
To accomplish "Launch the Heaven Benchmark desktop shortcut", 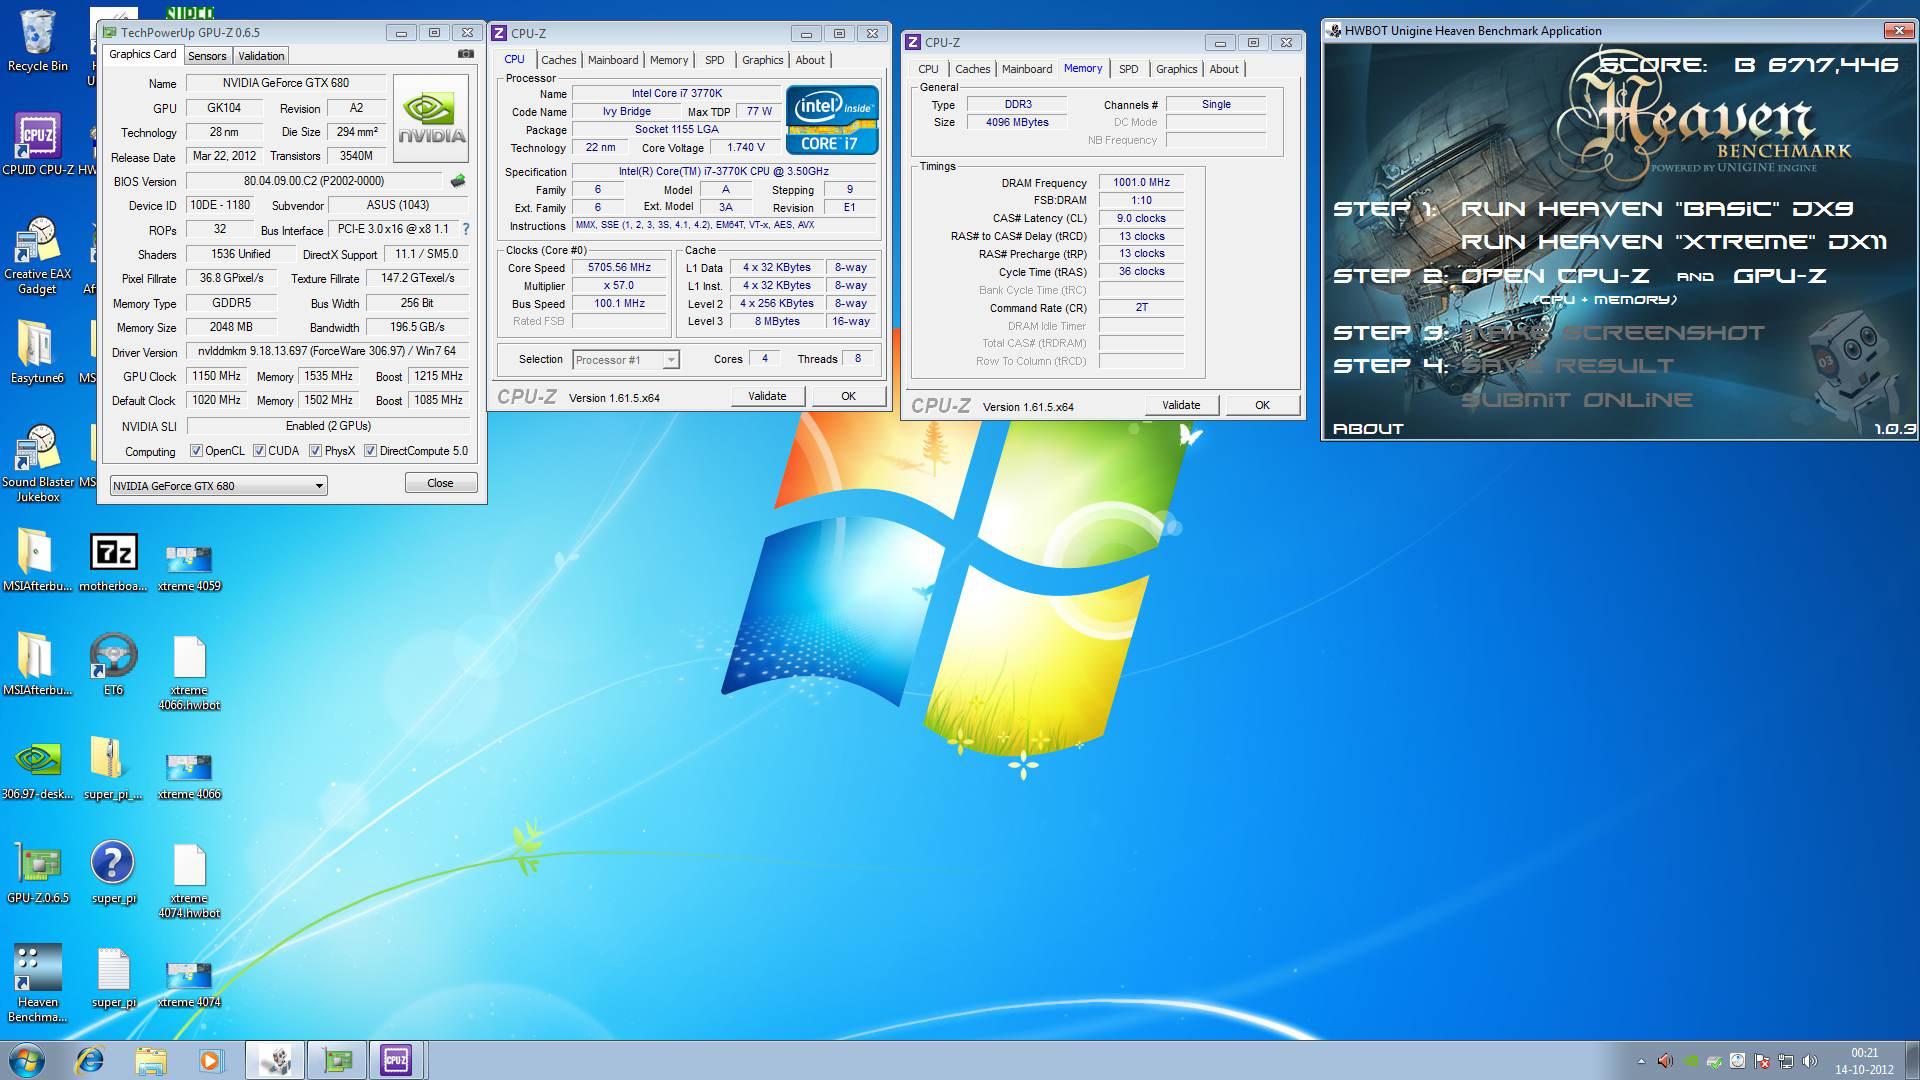I will pyautogui.click(x=37, y=984).
